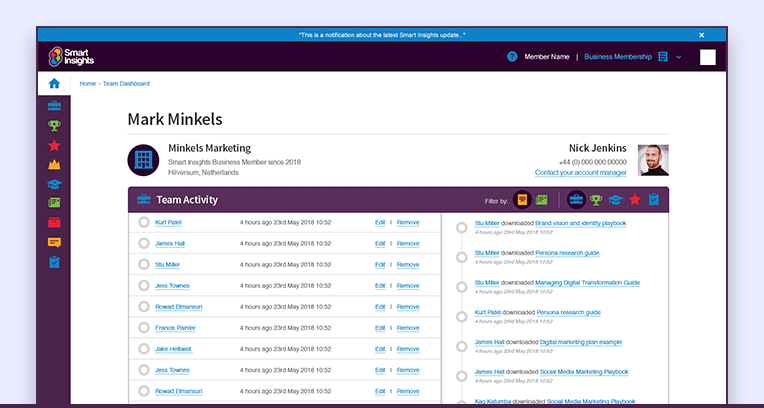Click the Minkels Marketing building icon
Viewport: 764px width, 408px height.
(x=143, y=160)
